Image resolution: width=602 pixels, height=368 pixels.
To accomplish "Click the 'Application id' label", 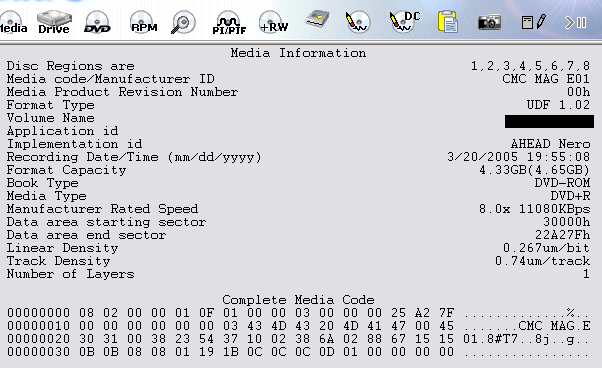I will point(63,131).
